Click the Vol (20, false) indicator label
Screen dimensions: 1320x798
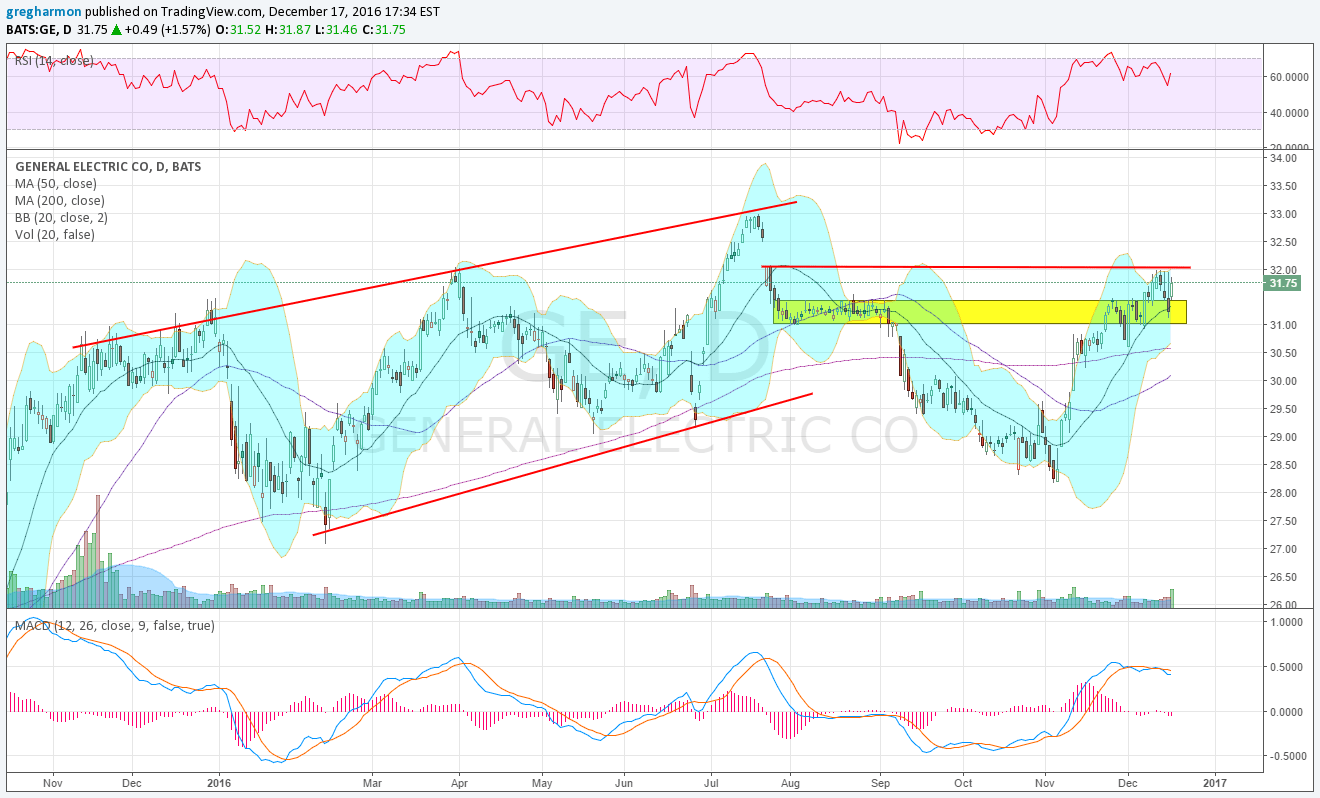(54, 235)
